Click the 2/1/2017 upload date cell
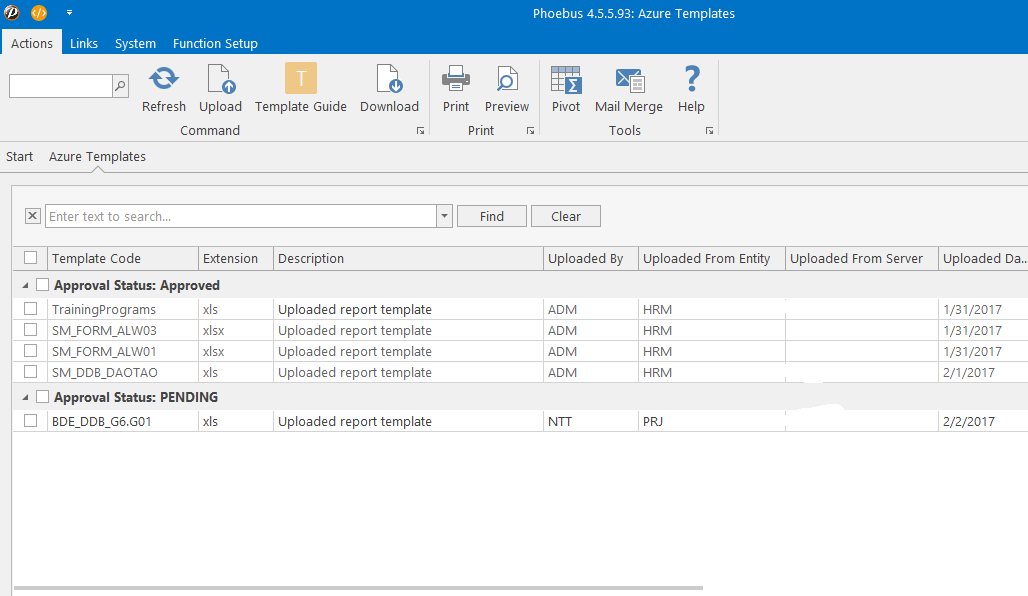The height and width of the screenshot is (596, 1028). pos(983,372)
